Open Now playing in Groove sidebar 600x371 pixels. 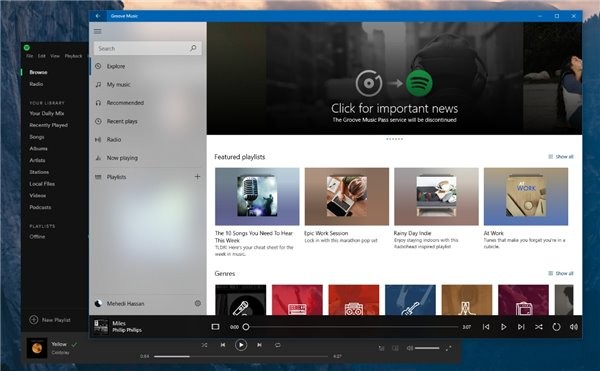(148, 158)
